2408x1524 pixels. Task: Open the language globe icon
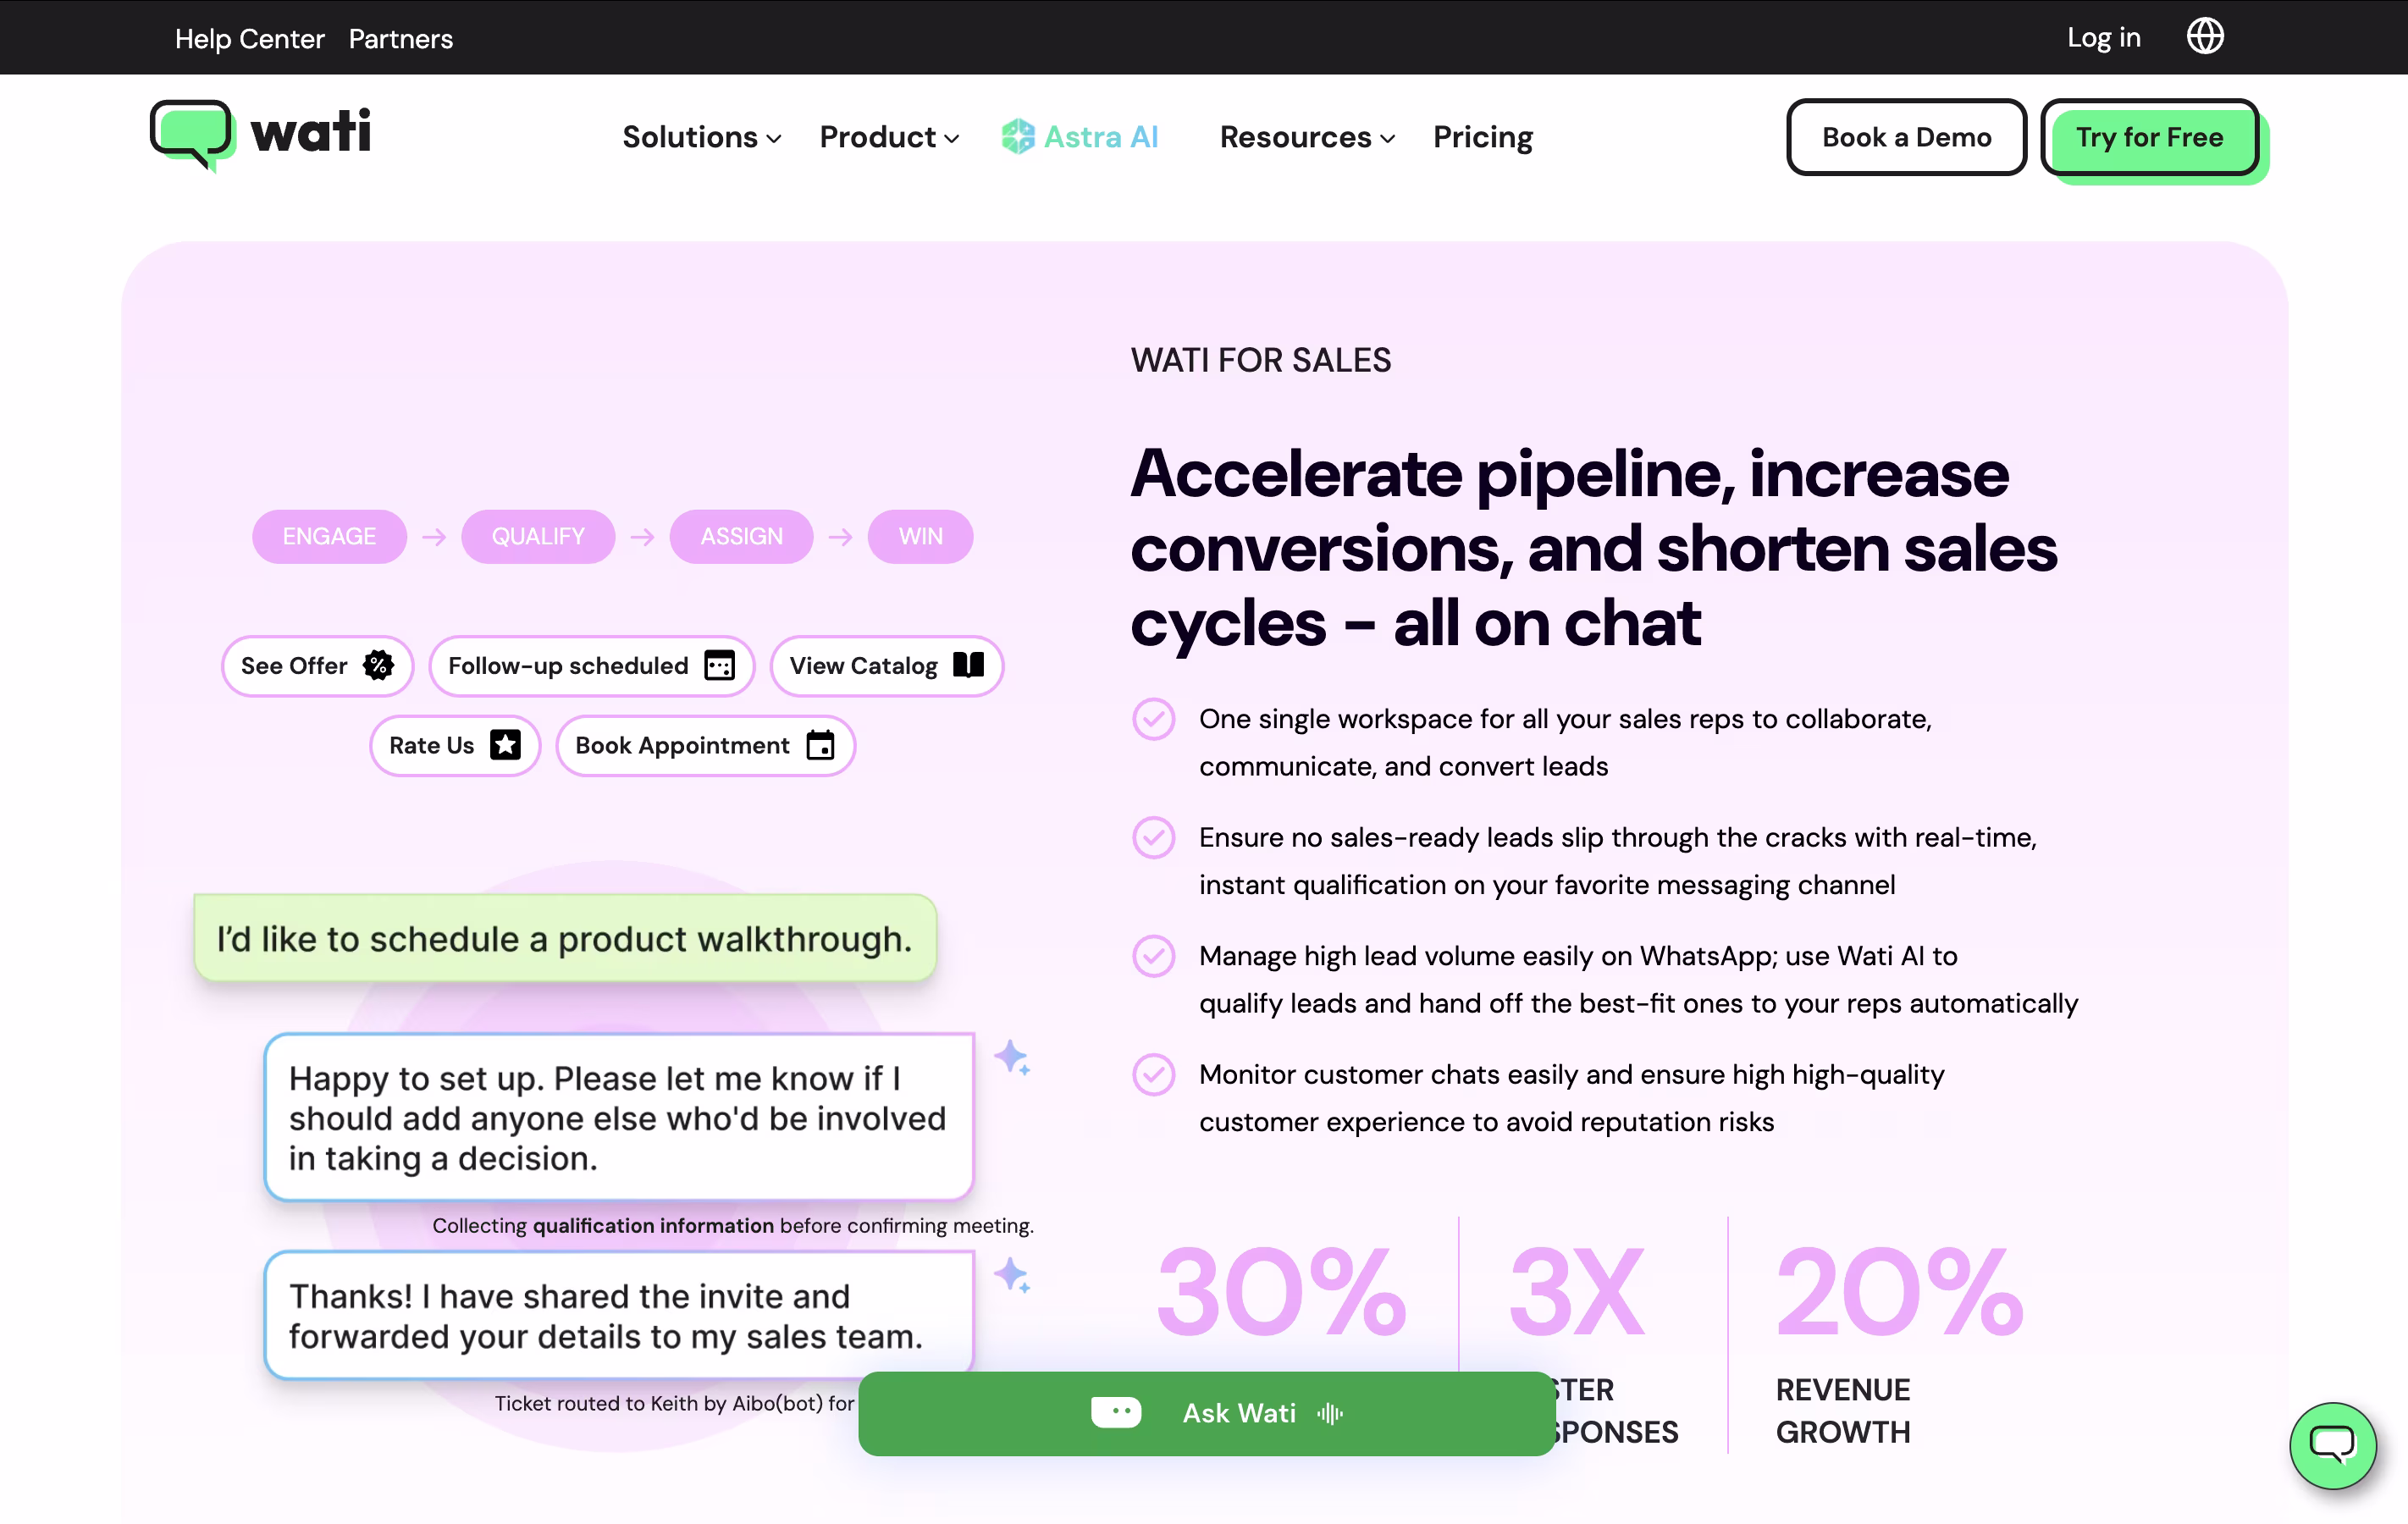tap(2204, 37)
